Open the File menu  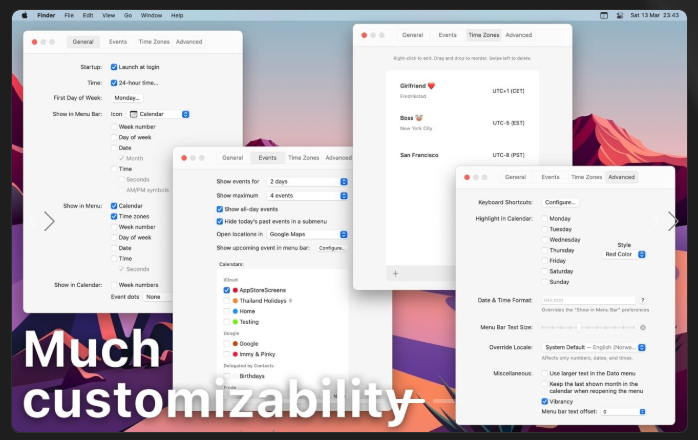[69, 15]
